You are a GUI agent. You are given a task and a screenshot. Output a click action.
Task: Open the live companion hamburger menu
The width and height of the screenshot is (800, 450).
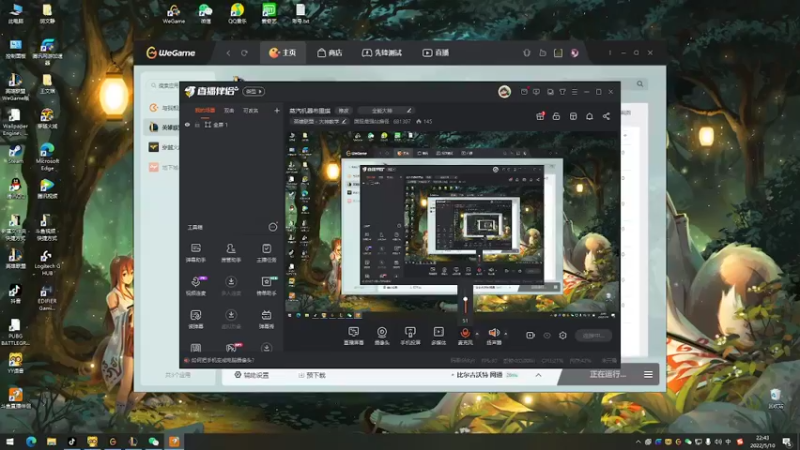click(574, 91)
